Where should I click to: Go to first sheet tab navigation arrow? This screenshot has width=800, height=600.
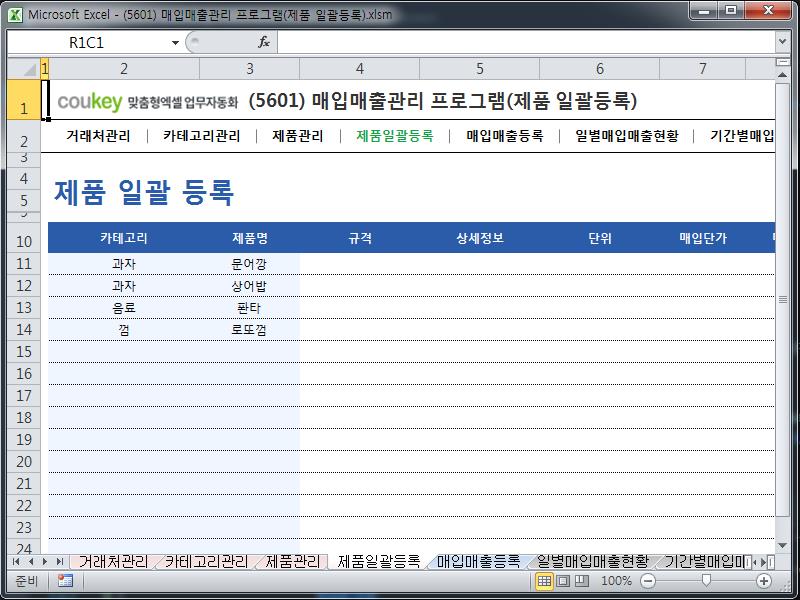click(x=16, y=562)
